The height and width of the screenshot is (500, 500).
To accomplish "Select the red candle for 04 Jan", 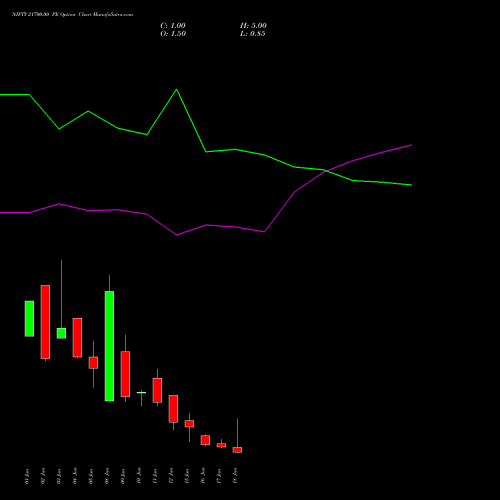I will pos(77,338).
